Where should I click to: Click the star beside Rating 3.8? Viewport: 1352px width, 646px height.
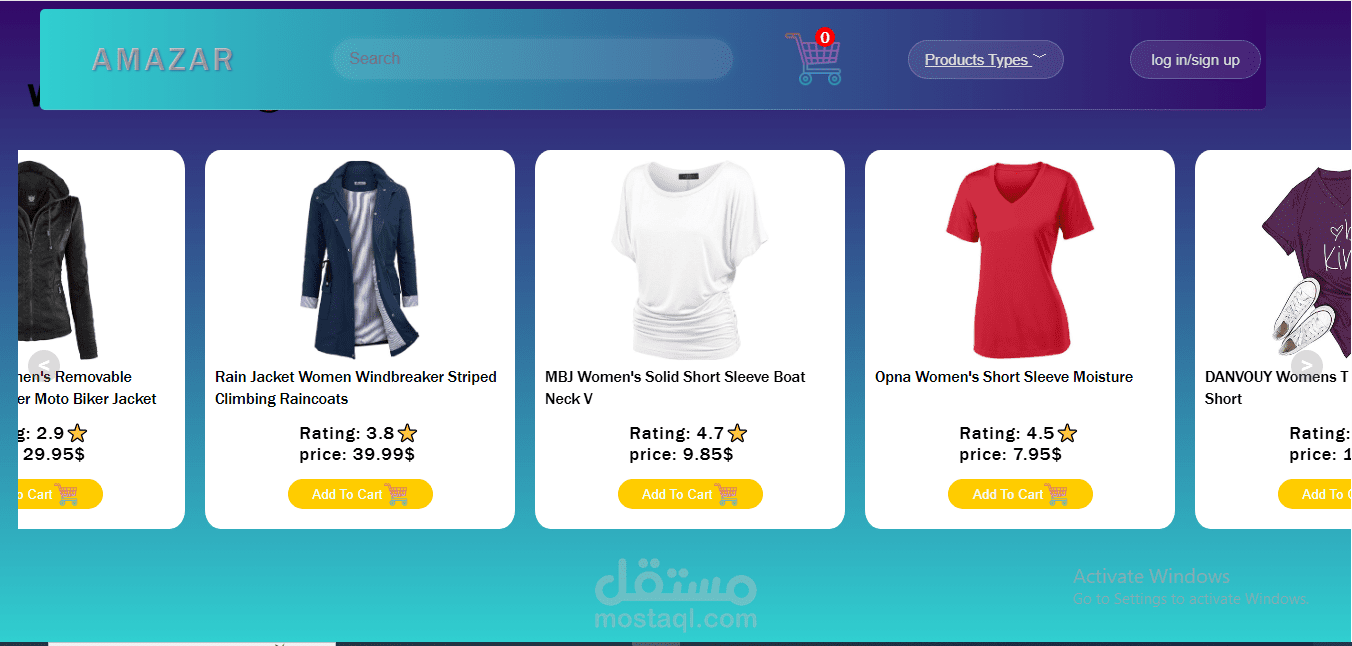coord(407,433)
